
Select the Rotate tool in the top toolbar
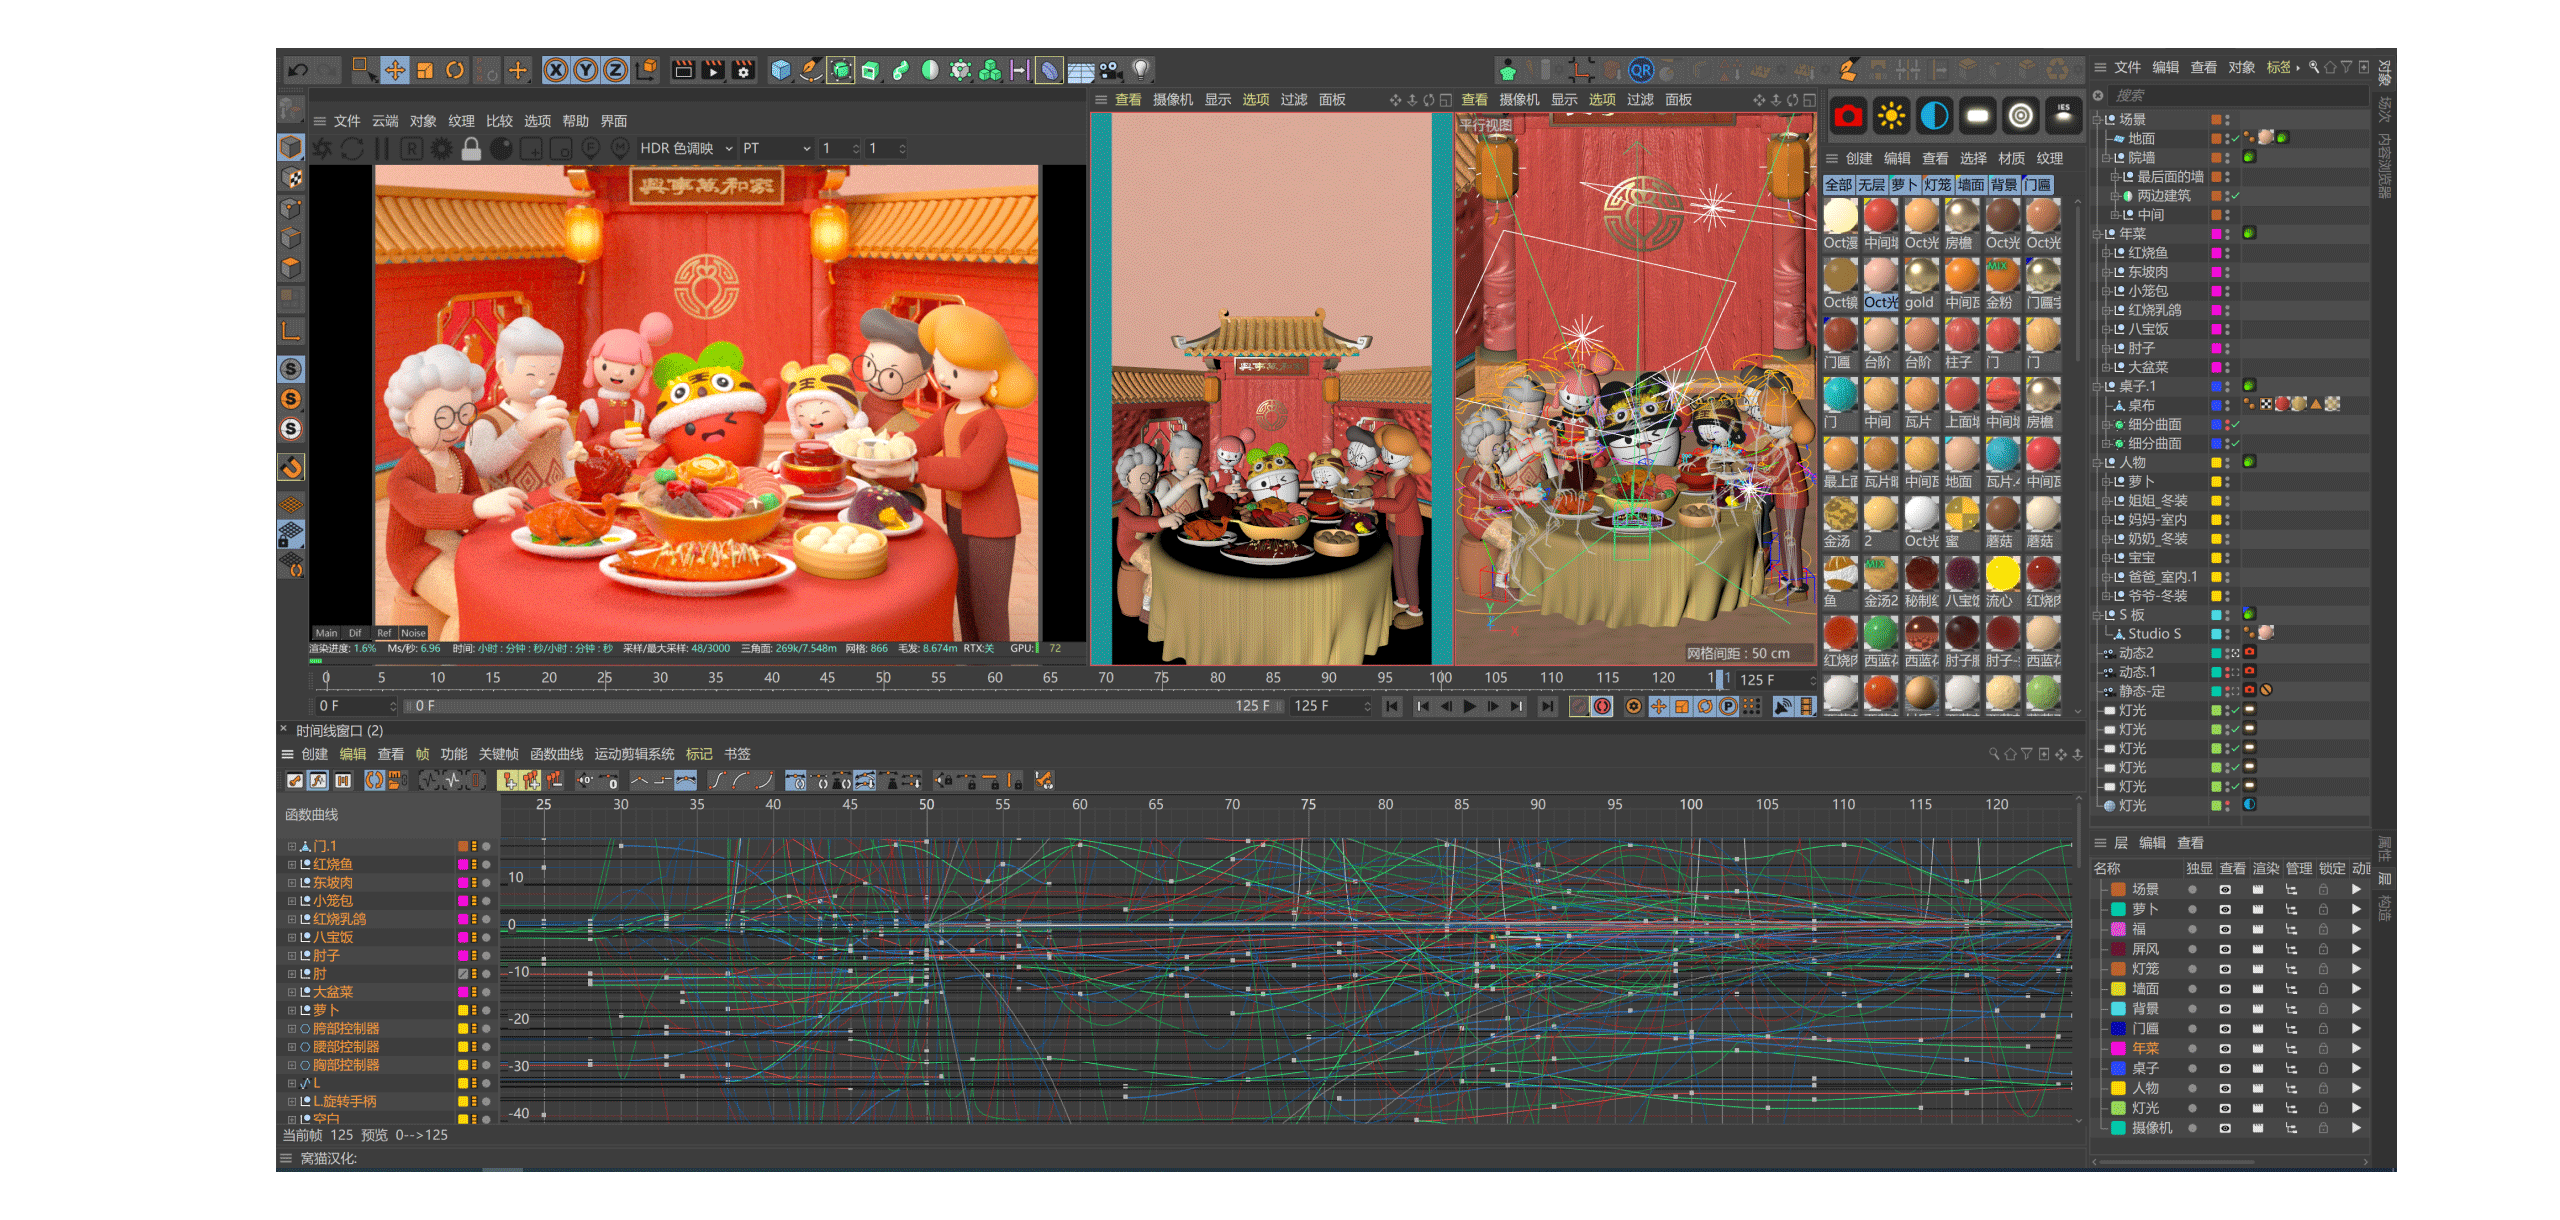455,70
